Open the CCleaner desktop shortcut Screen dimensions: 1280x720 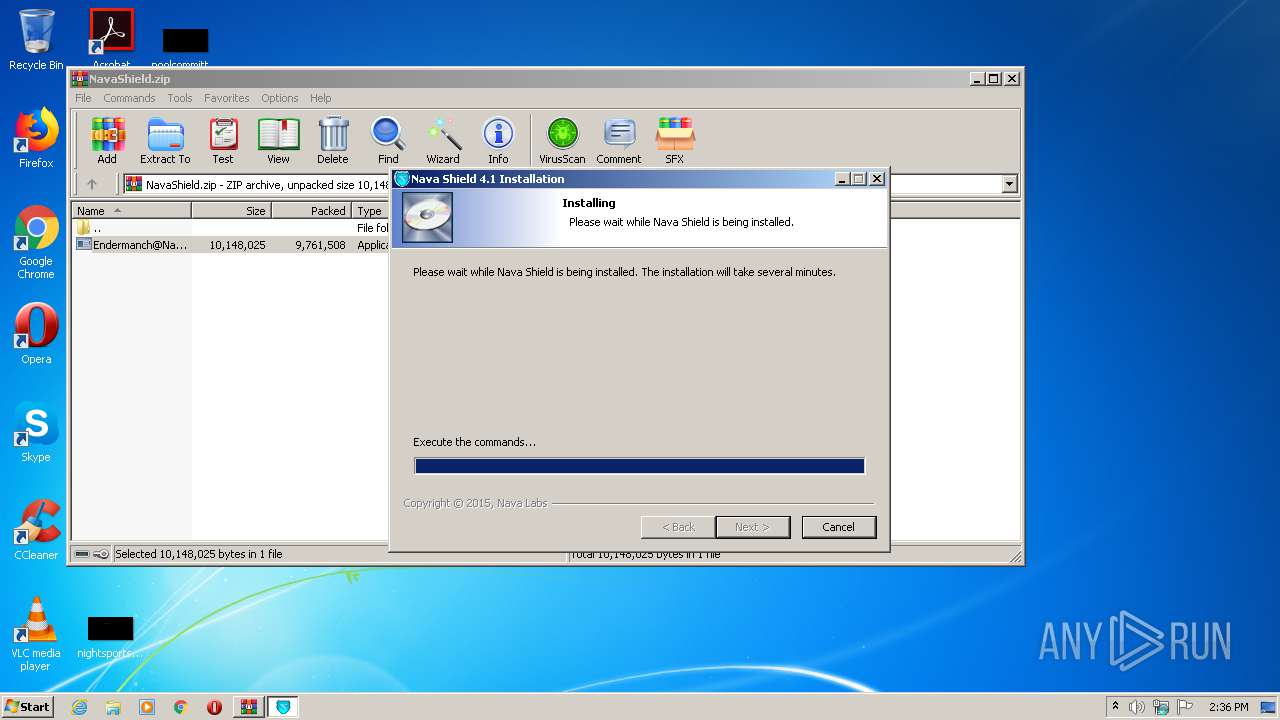coord(36,530)
